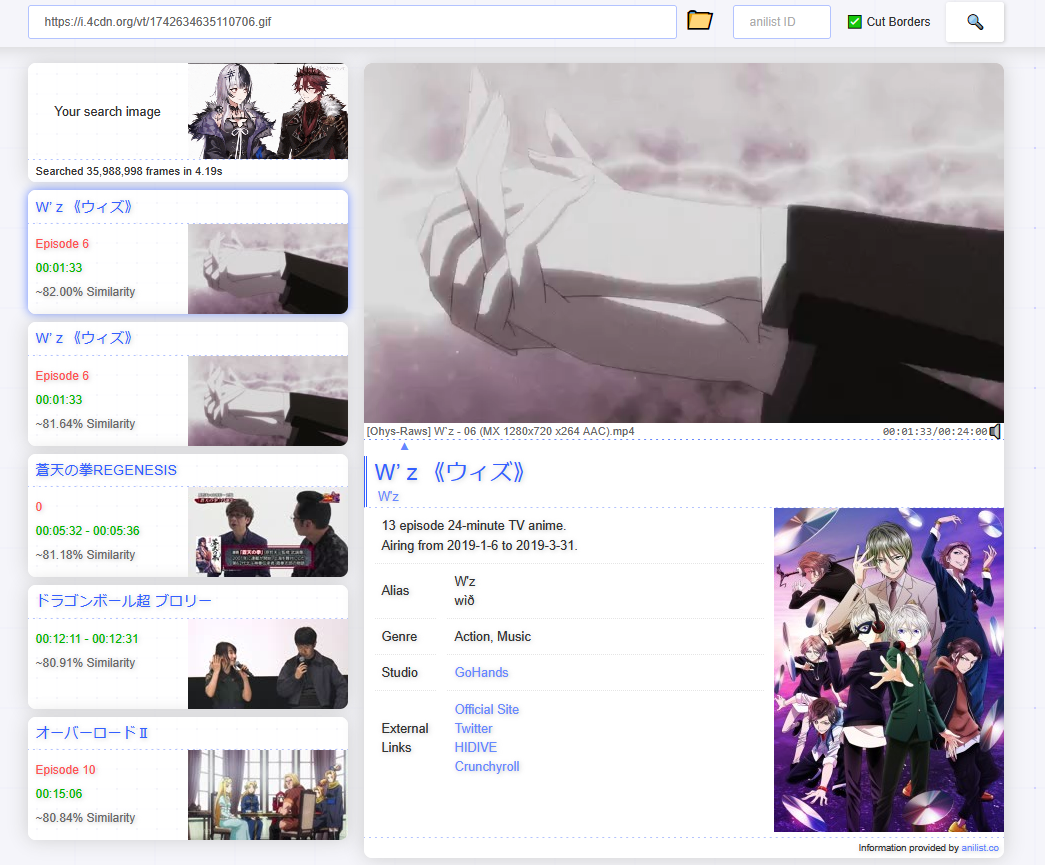Click the '00:01:33/00:24:00' playback time text
This screenshot has height=865, width=1045.
934,432
